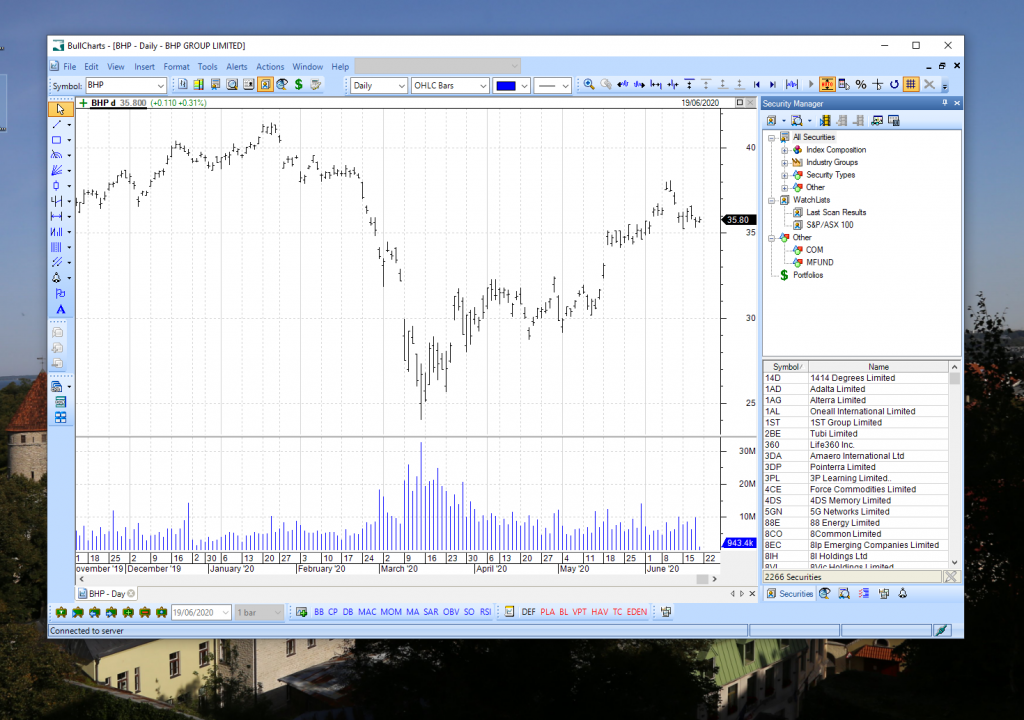Image resolution: width=1024 pixels, height=720 pixels.
Task: Click the refresh/reload chart icon
Action: pyautogui.click(x=894, y=84)
